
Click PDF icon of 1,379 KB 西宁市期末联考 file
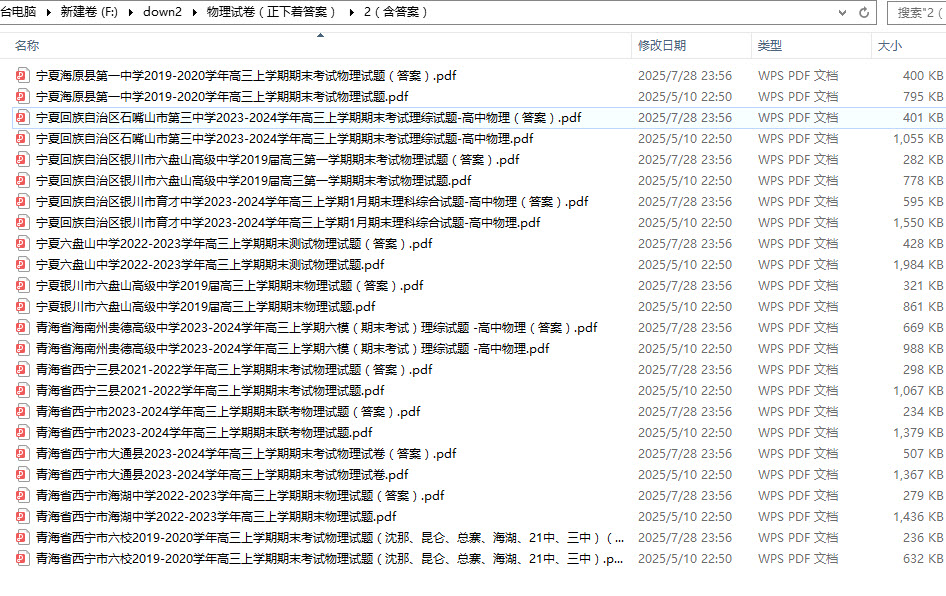(23, 433)
